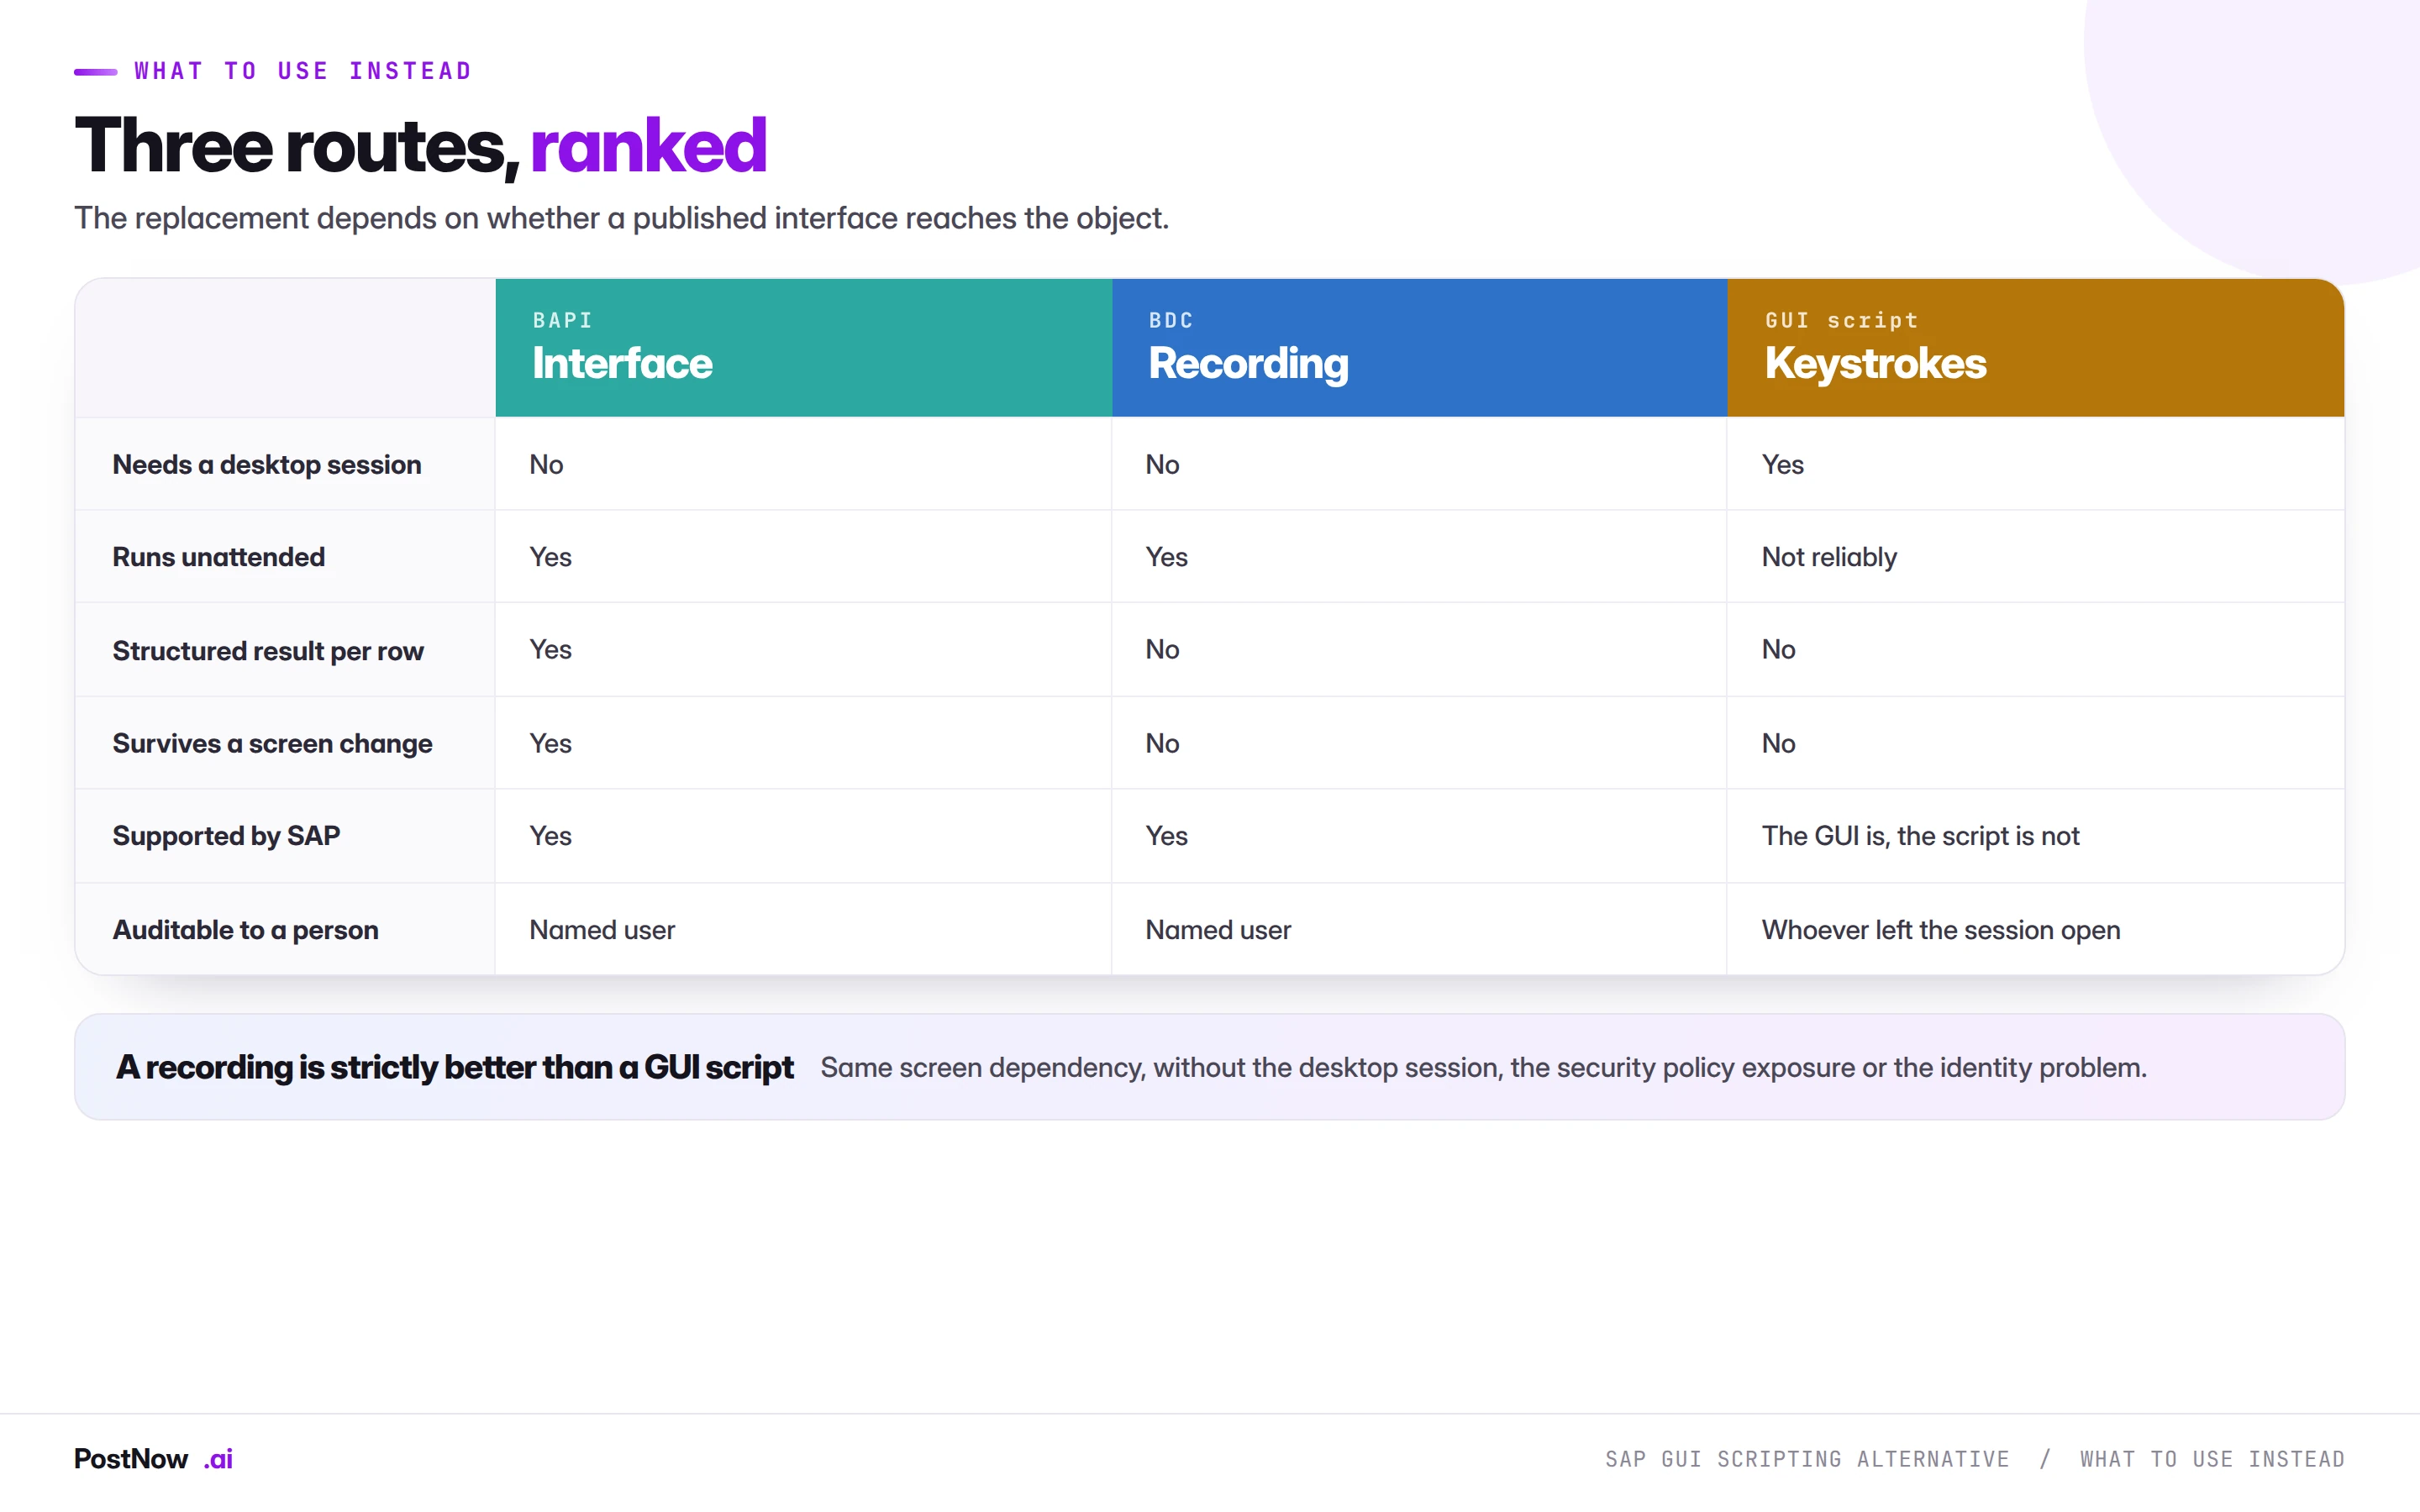2420x1512 pixels.
Task: Click the "Same screen dependency" callout description
Action: 1483,1068
